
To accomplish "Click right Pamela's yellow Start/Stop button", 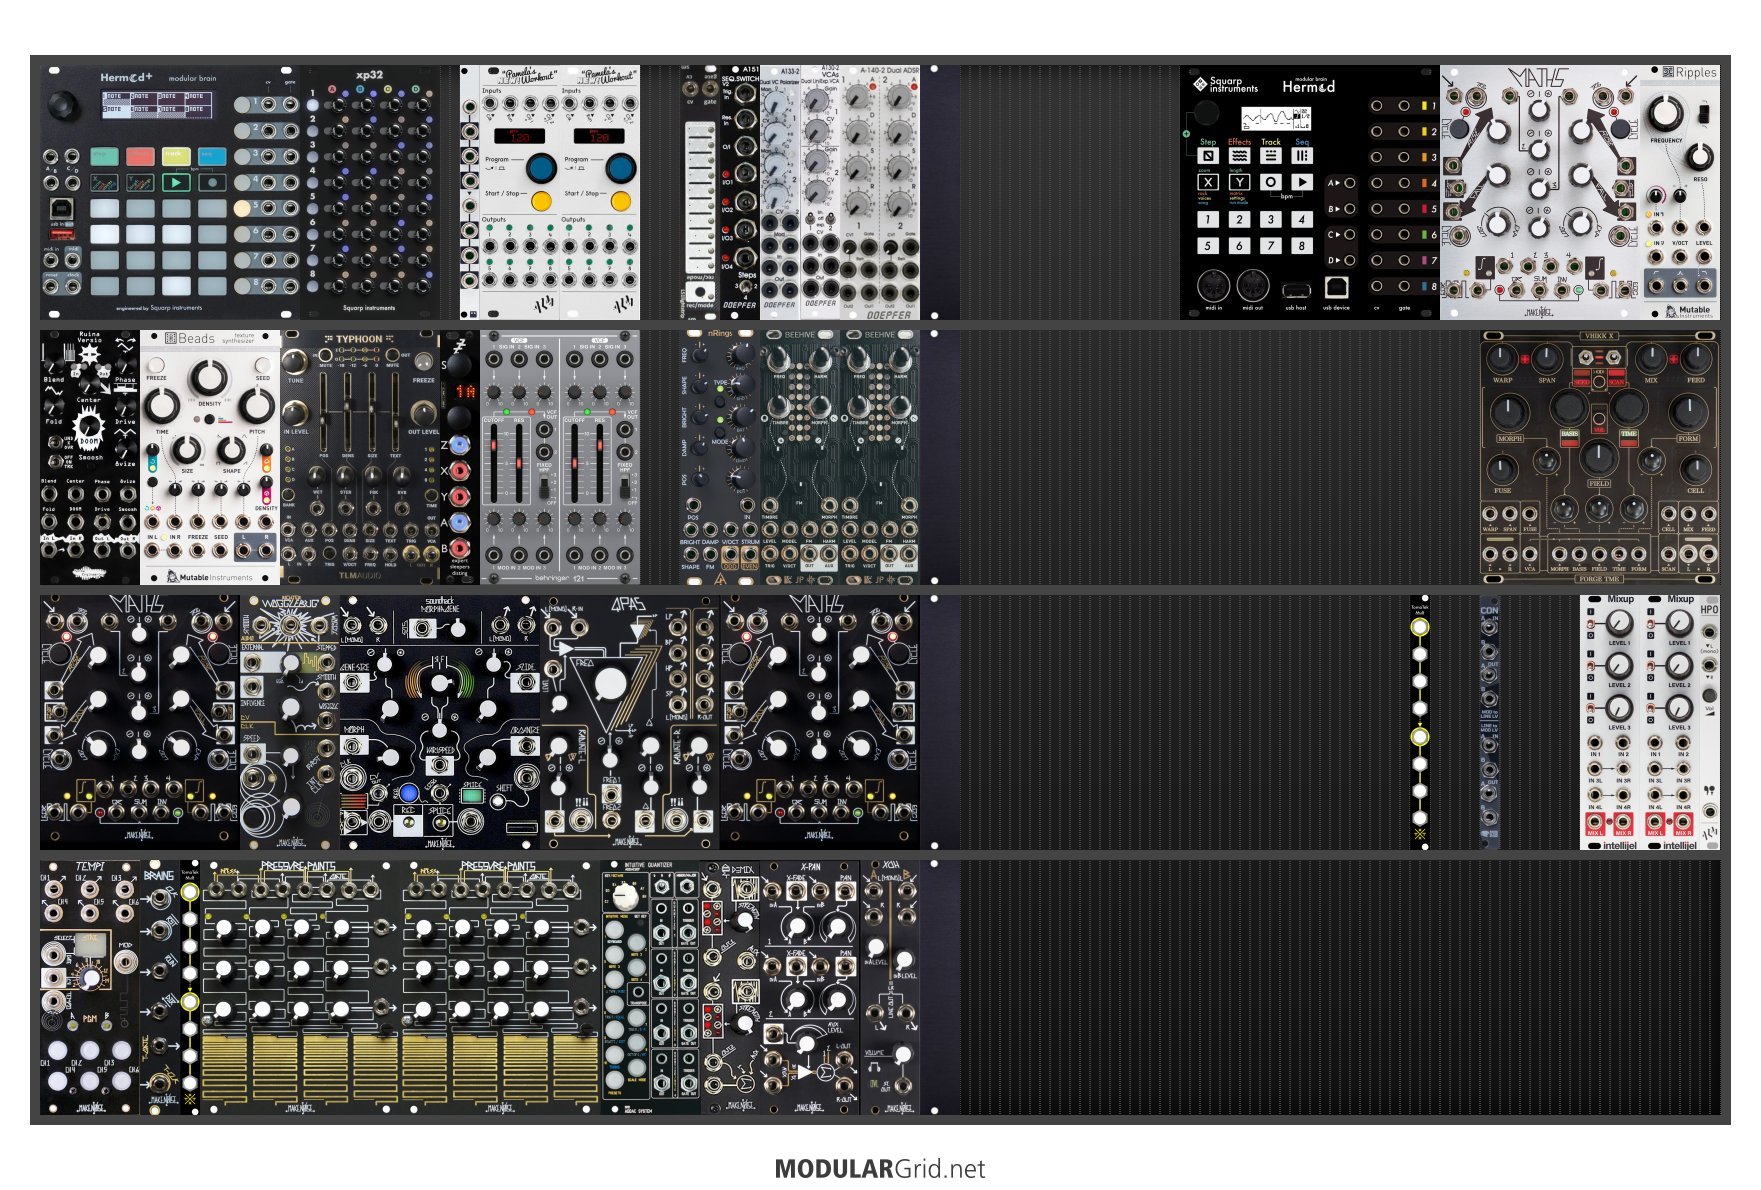I will tap(620, 201).
